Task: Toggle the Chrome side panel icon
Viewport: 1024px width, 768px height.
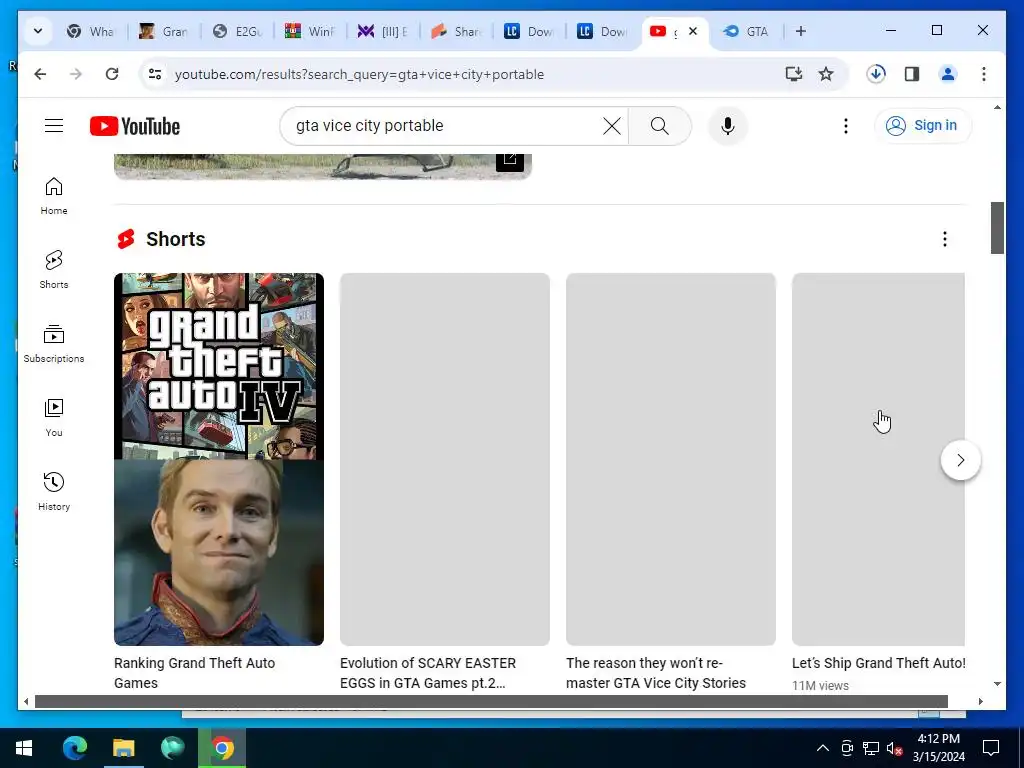Action: tap(912, 74)
